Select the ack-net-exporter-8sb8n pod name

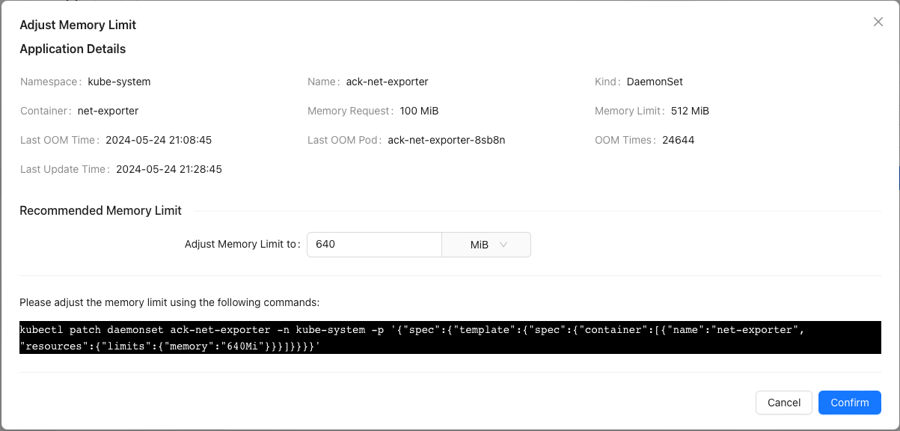[x=447, y=140]
